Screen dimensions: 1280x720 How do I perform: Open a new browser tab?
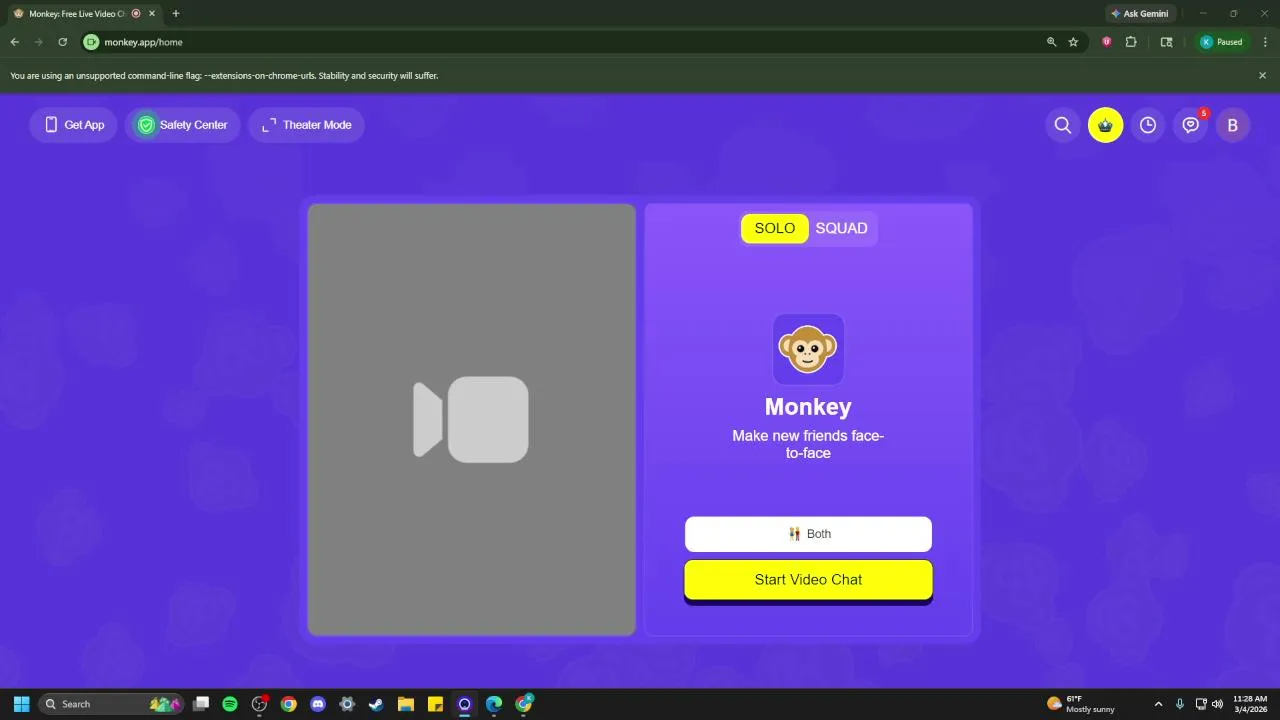176,14
